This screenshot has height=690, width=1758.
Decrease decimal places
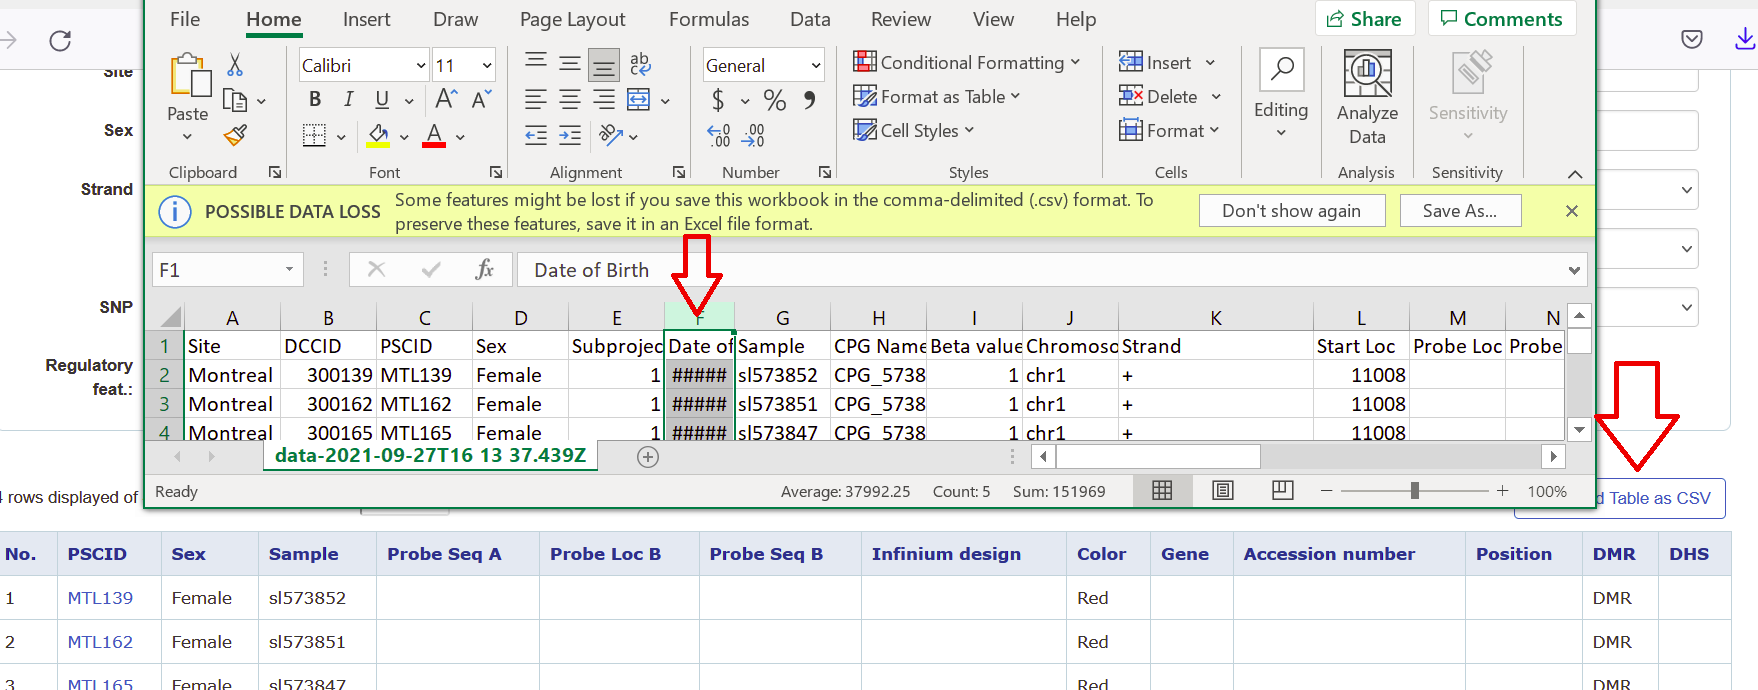pyautogui.click(x=754, y=135)
